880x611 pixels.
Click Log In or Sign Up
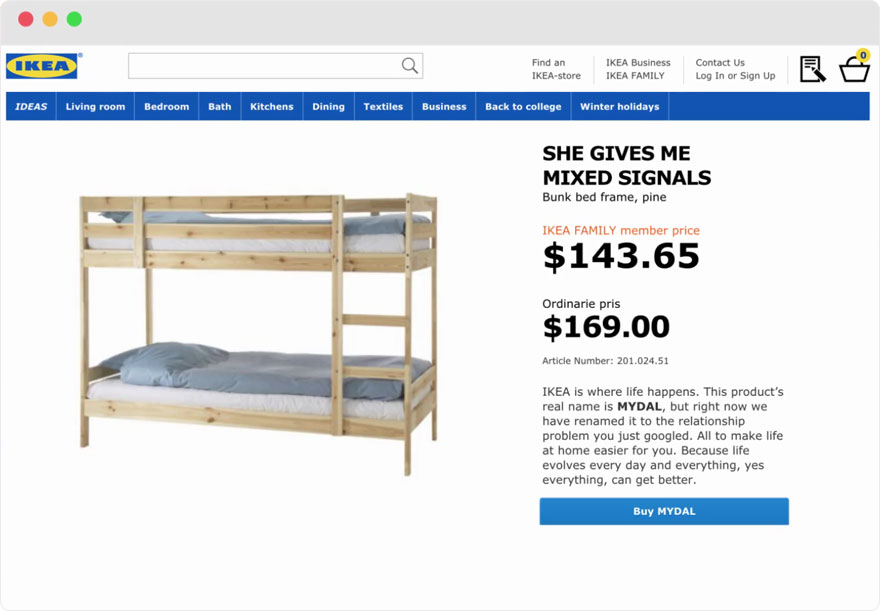(x=735, y=76)
